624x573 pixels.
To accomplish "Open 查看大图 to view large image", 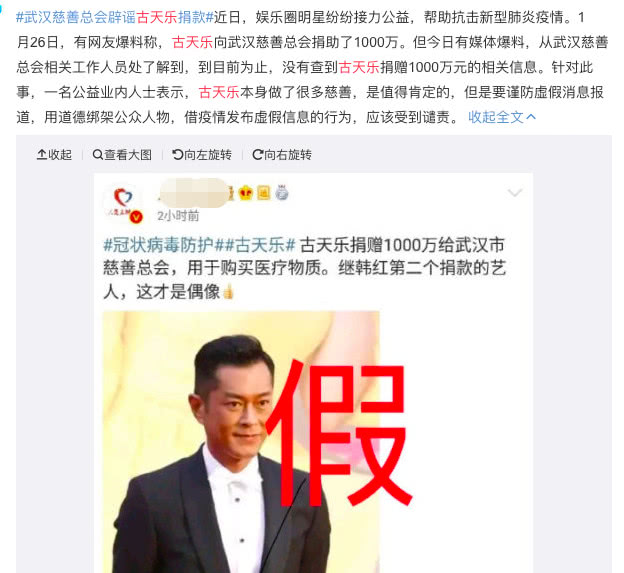I will pos(122,155).
